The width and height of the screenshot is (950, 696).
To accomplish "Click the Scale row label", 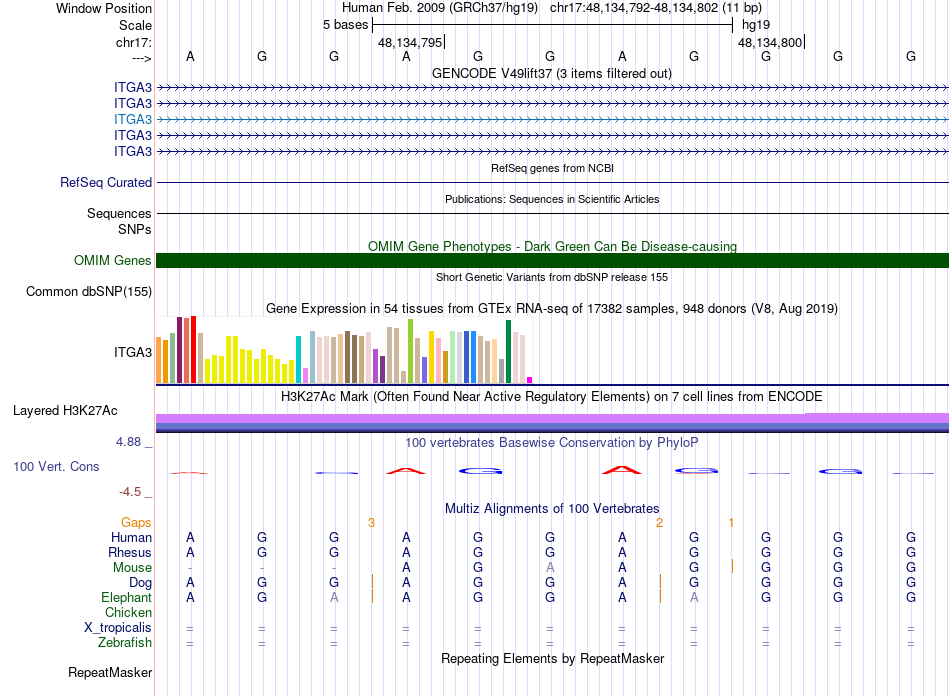I will pyautogui.click(x=135, y=25).
